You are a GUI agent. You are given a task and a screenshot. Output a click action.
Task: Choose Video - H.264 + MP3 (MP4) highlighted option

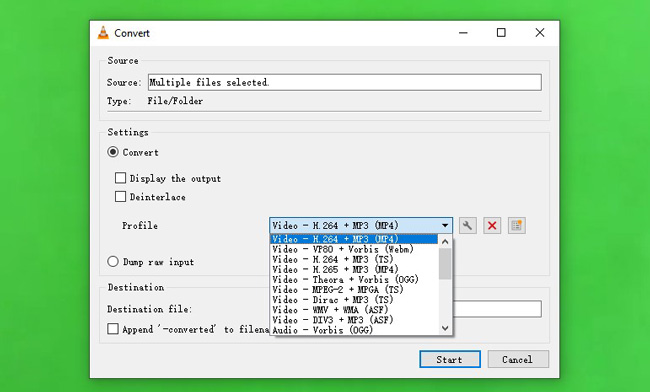(x=354, y=239)
